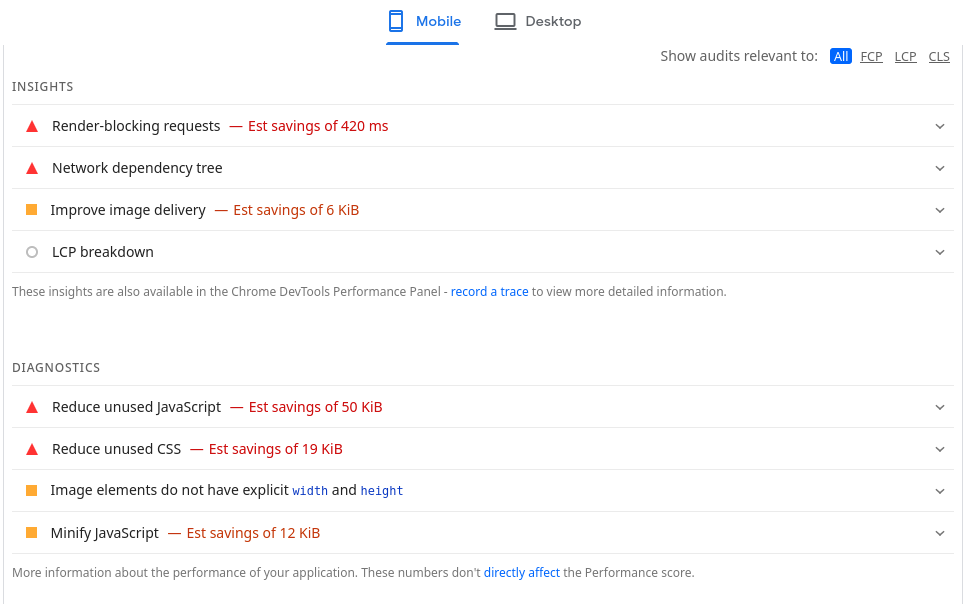
Task: Open the 'record a trace' link
Action: 489,292
